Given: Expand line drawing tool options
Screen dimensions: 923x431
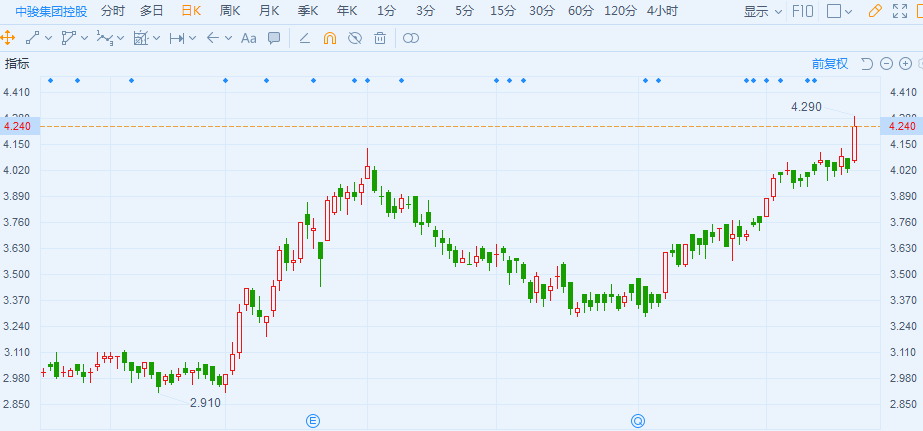Looking at the screenshot, I should pos(48,38).
